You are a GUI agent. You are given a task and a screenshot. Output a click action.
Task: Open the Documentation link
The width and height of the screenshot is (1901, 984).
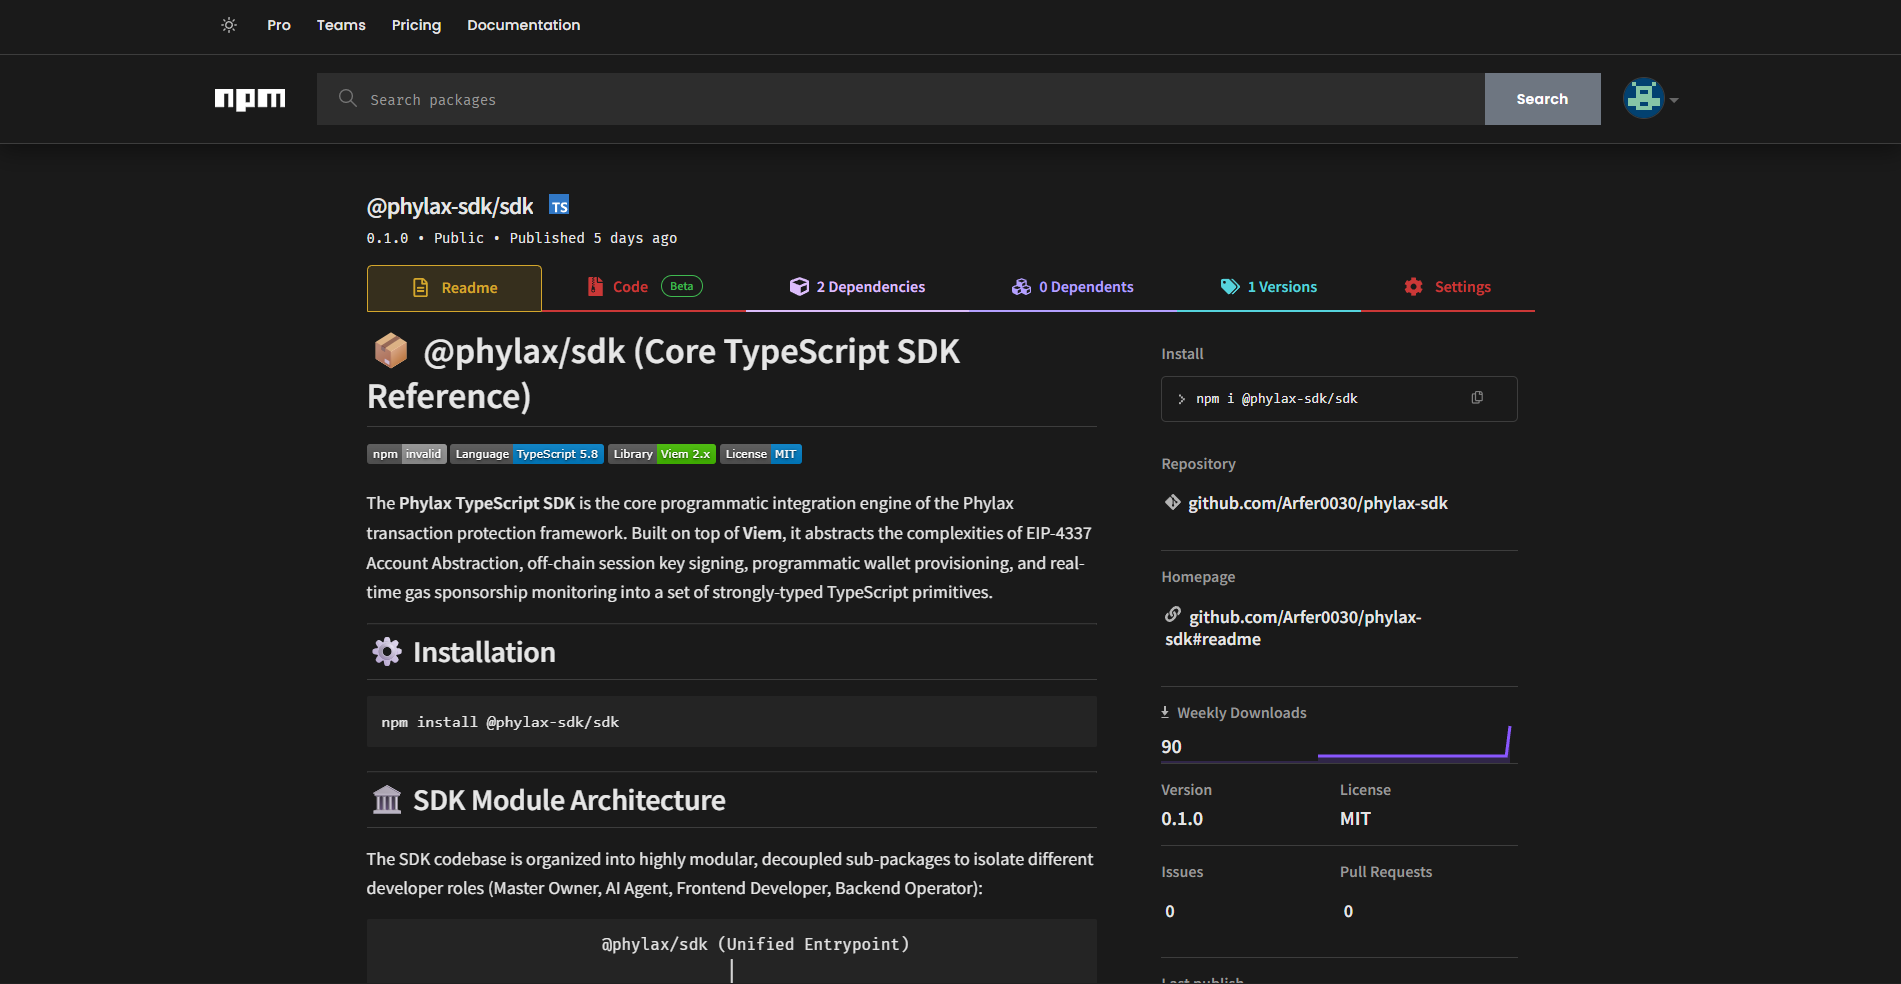tap(523, 25)
